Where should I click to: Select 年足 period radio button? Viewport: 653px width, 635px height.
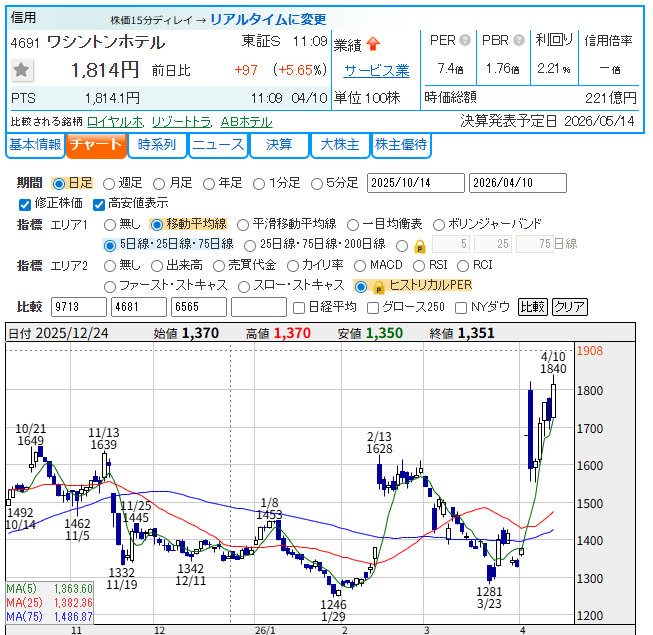click(209, 184)
